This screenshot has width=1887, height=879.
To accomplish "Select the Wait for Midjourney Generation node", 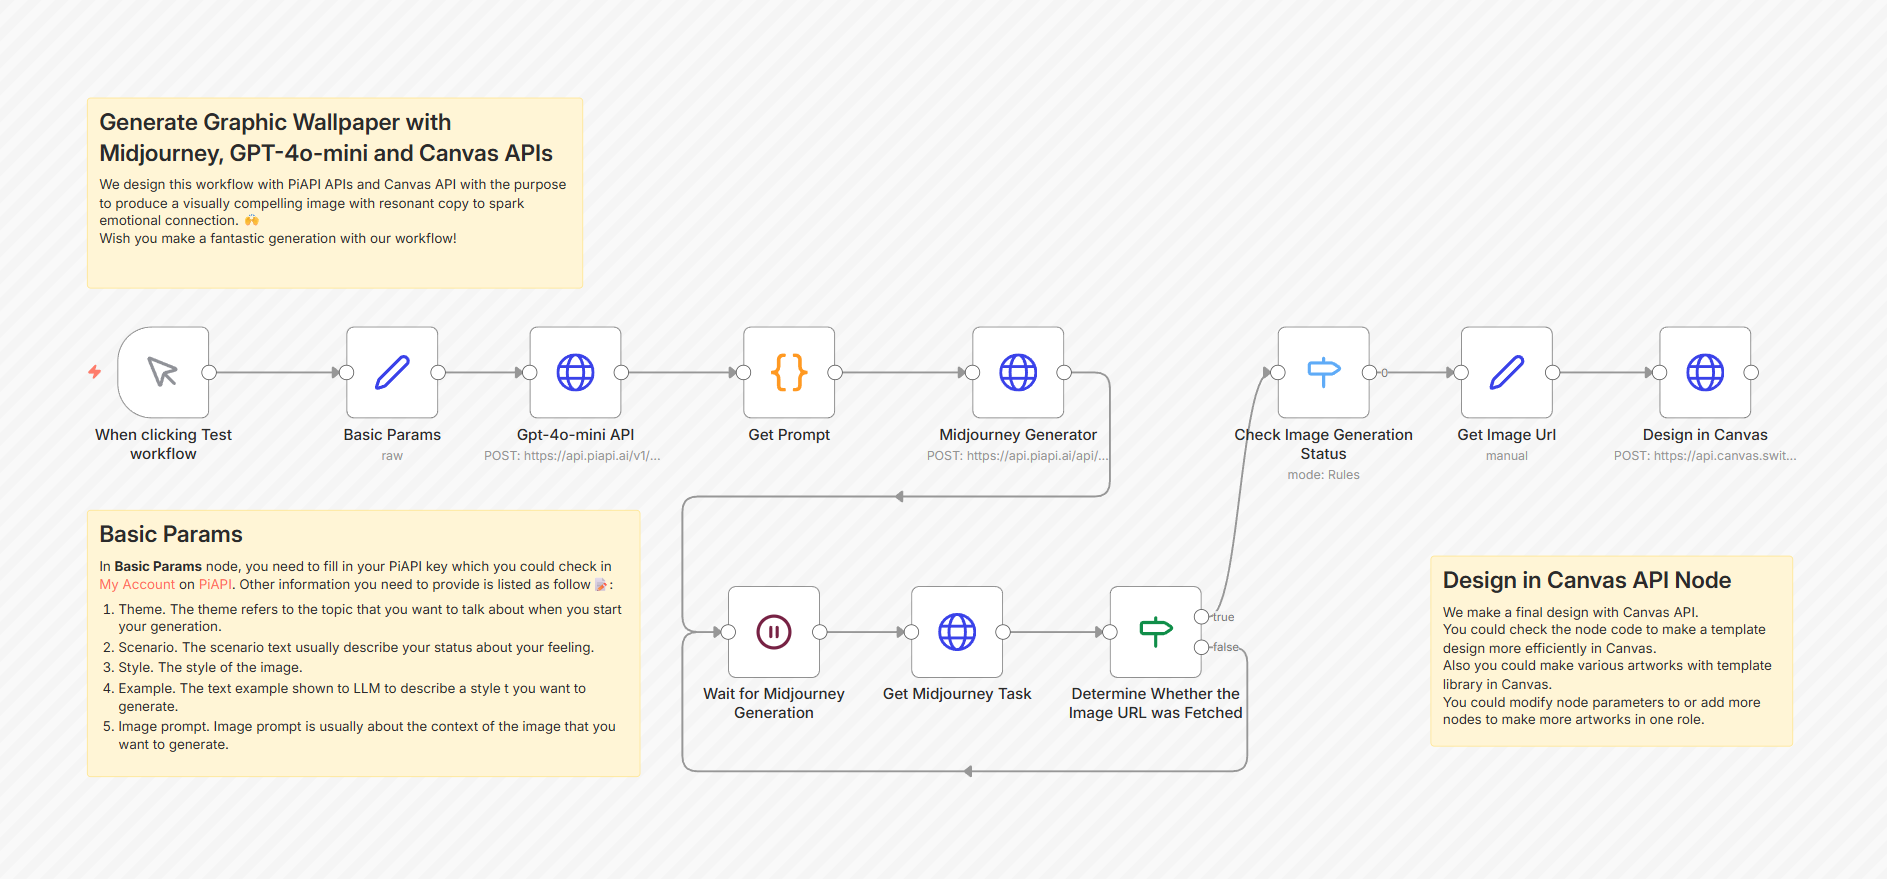I will [773, 632].
